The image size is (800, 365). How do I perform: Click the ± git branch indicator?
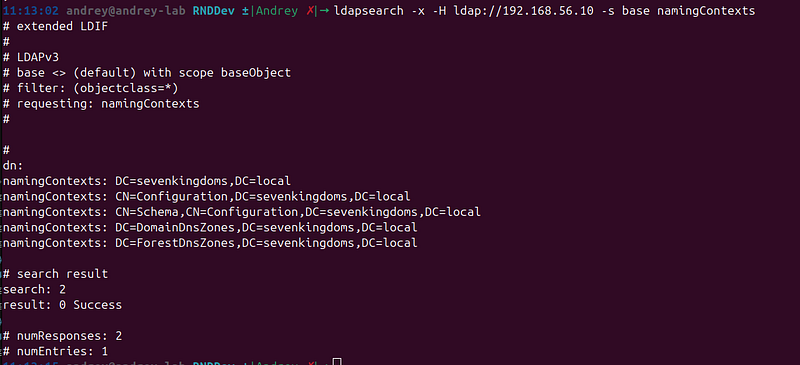pos(245,11)
